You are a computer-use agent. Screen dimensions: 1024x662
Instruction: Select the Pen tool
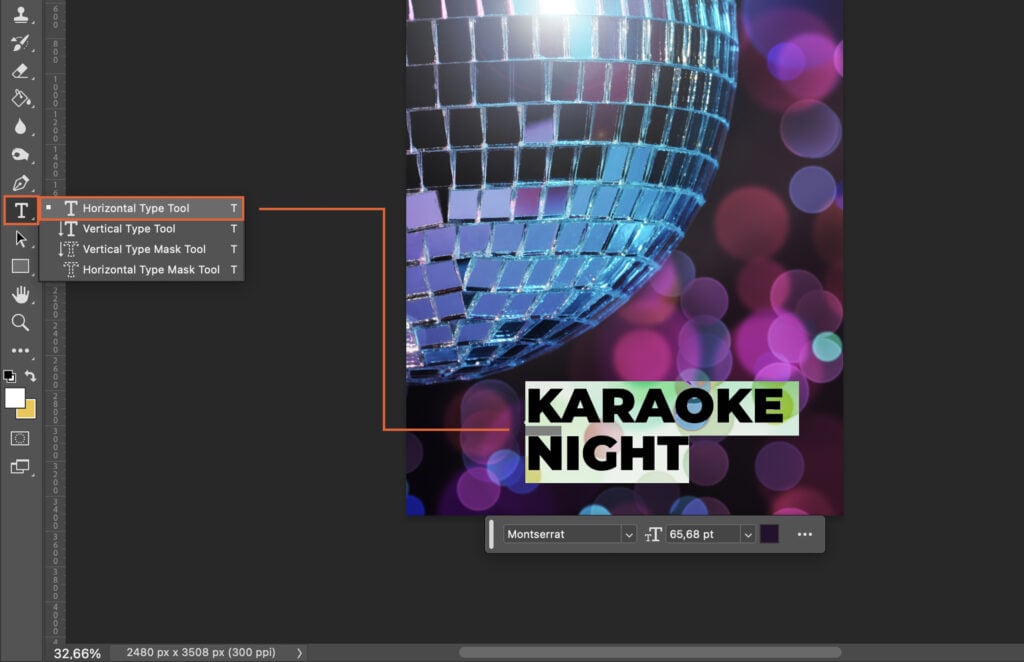click(20, 183)
